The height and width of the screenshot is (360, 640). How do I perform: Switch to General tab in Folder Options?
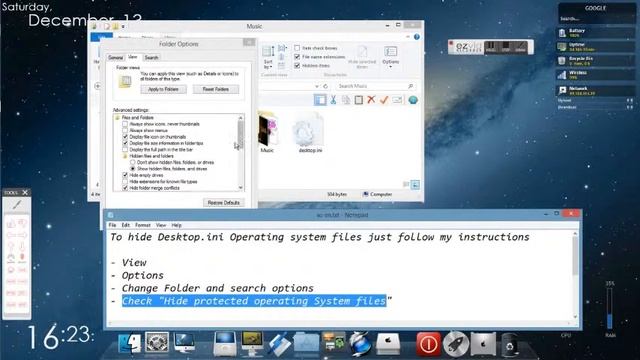[116, 58]
